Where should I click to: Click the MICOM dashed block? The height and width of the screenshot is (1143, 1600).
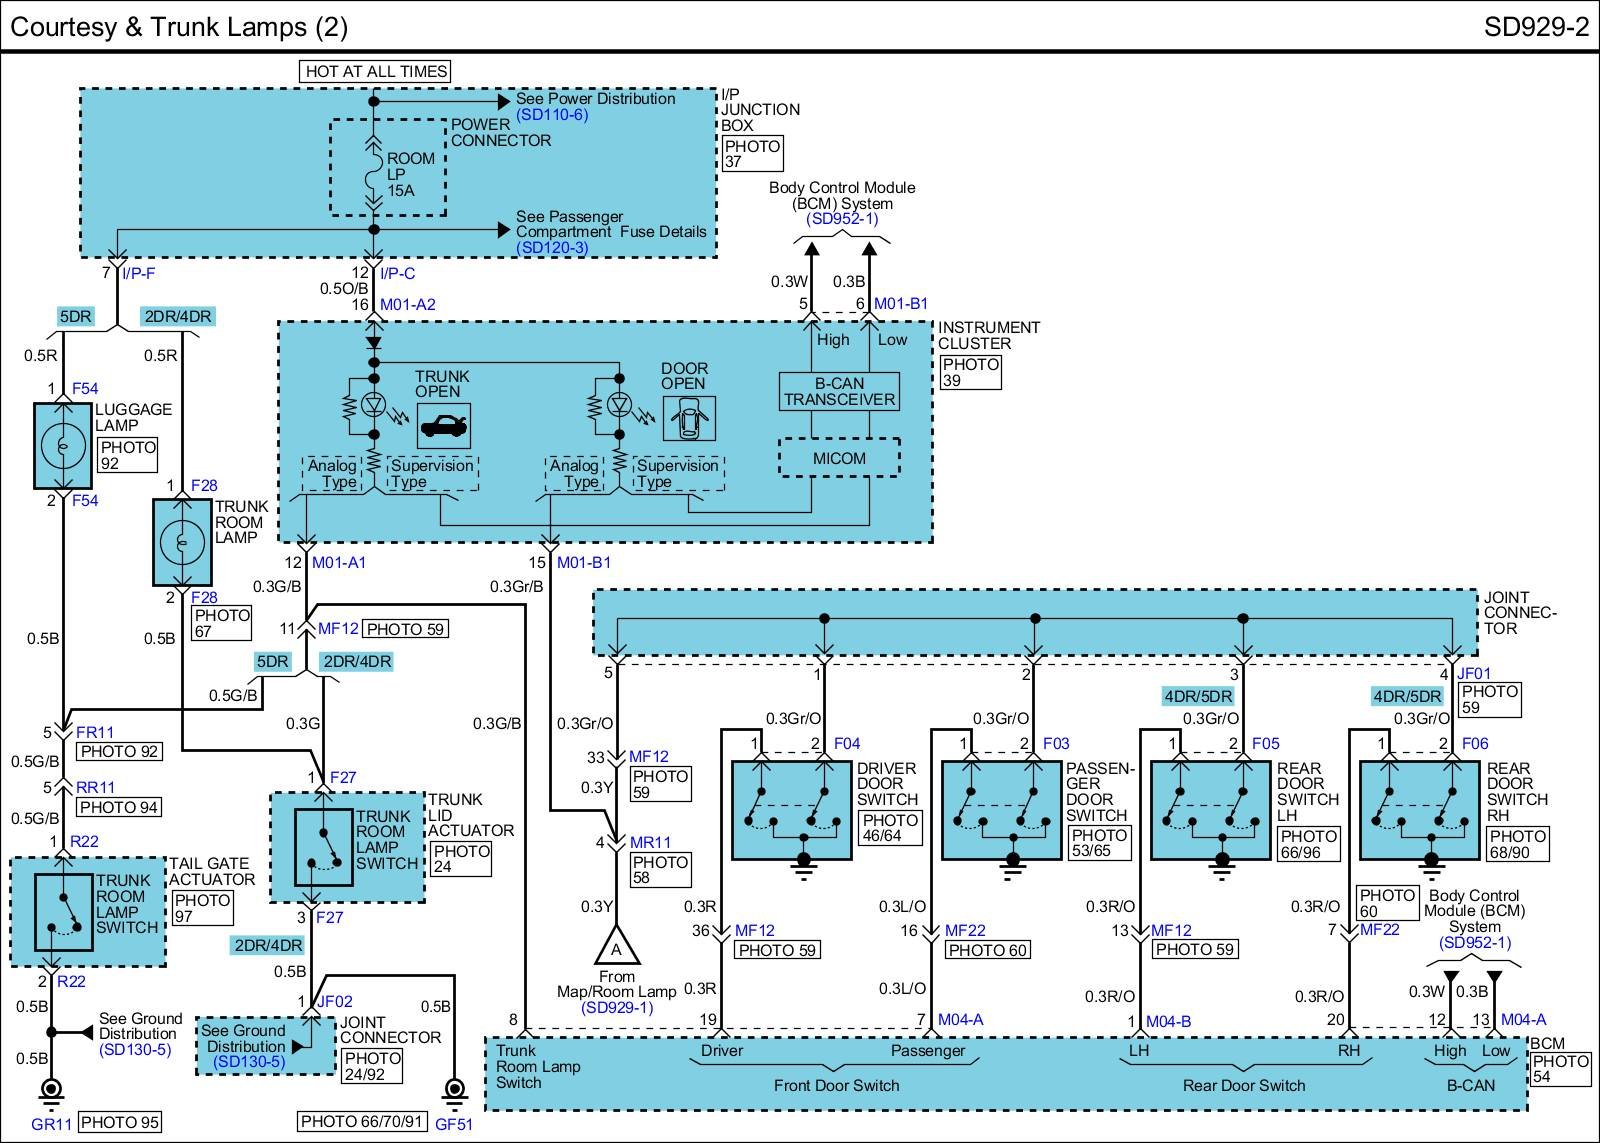(839, 458)
